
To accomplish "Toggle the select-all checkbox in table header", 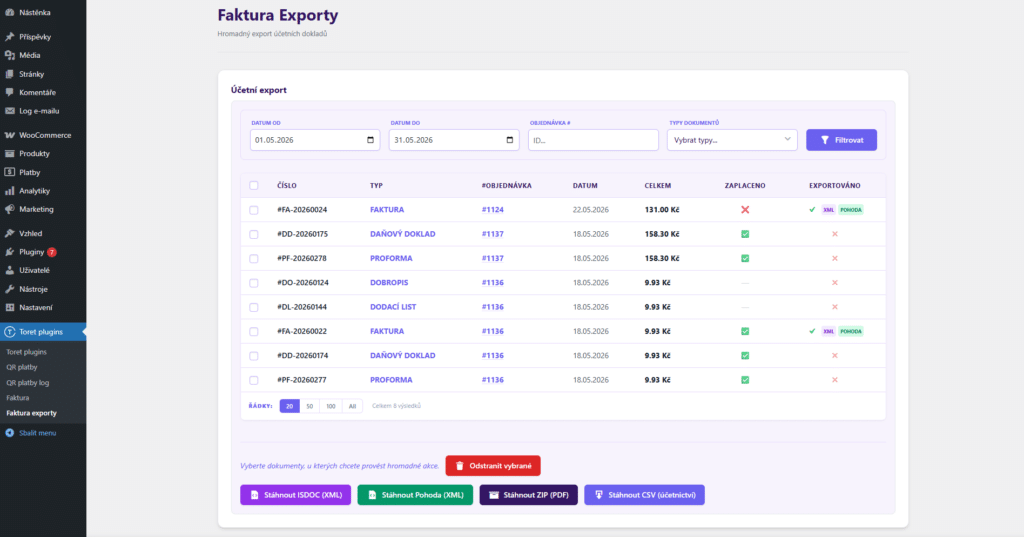I will [254, 186].
